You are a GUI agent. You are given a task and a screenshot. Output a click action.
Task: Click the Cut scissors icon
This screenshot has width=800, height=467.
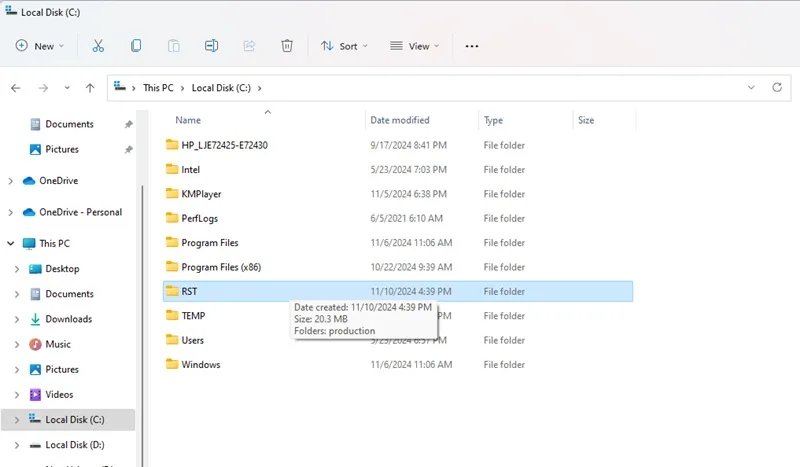tap(98, 46)
